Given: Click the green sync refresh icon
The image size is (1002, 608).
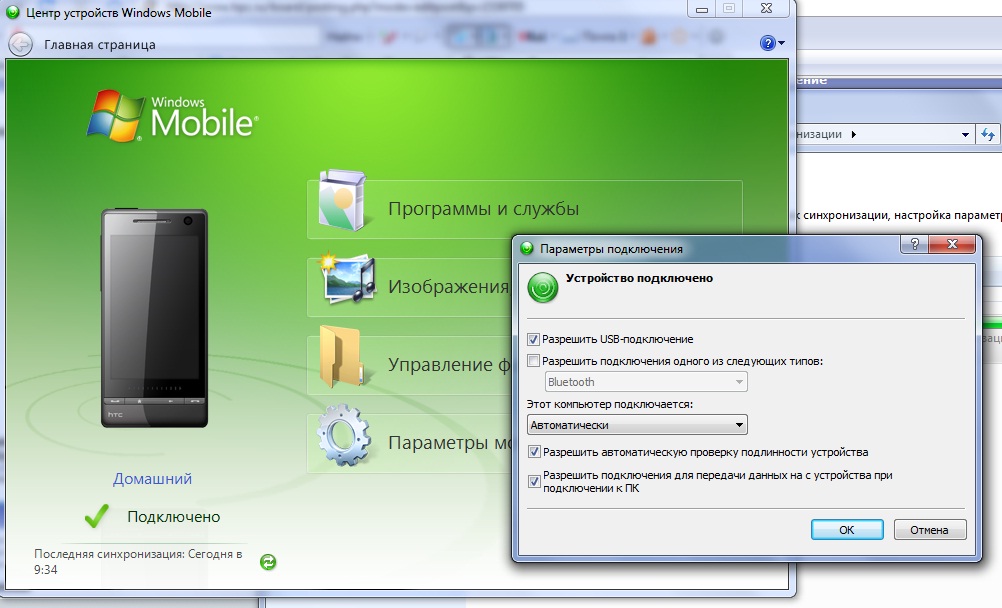Looking at the screenshot, I should click(x=268, y=562).
